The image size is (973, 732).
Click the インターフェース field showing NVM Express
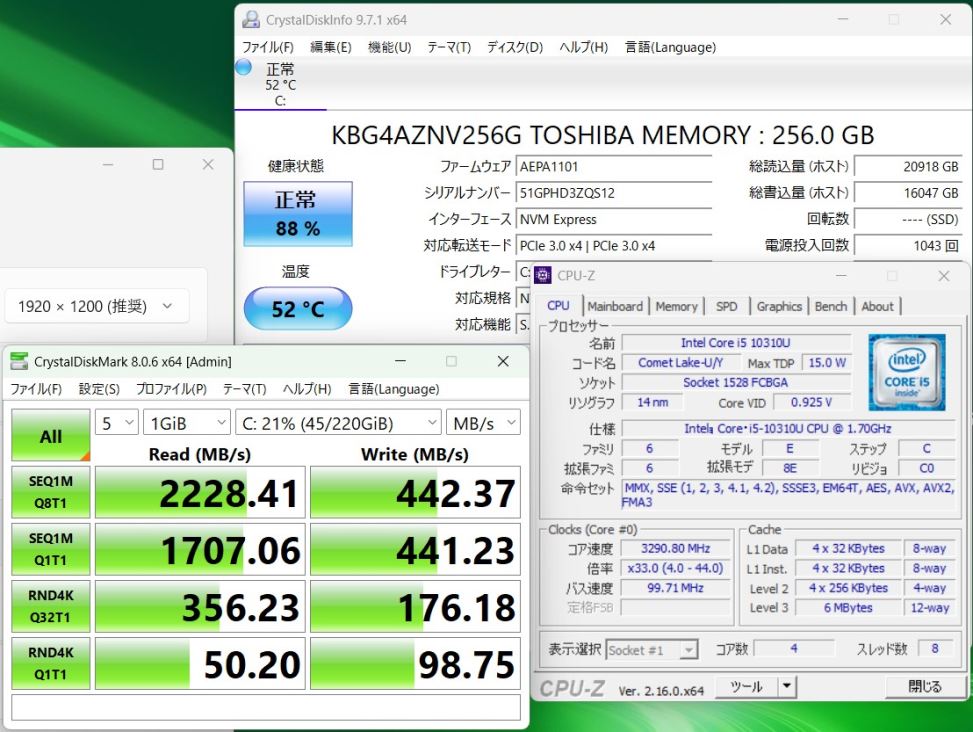tap(614, 219)
